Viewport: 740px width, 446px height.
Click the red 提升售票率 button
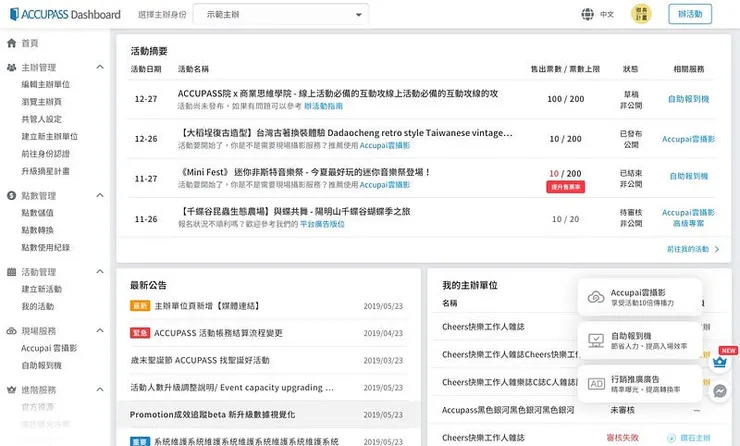(x=565, y=187)
